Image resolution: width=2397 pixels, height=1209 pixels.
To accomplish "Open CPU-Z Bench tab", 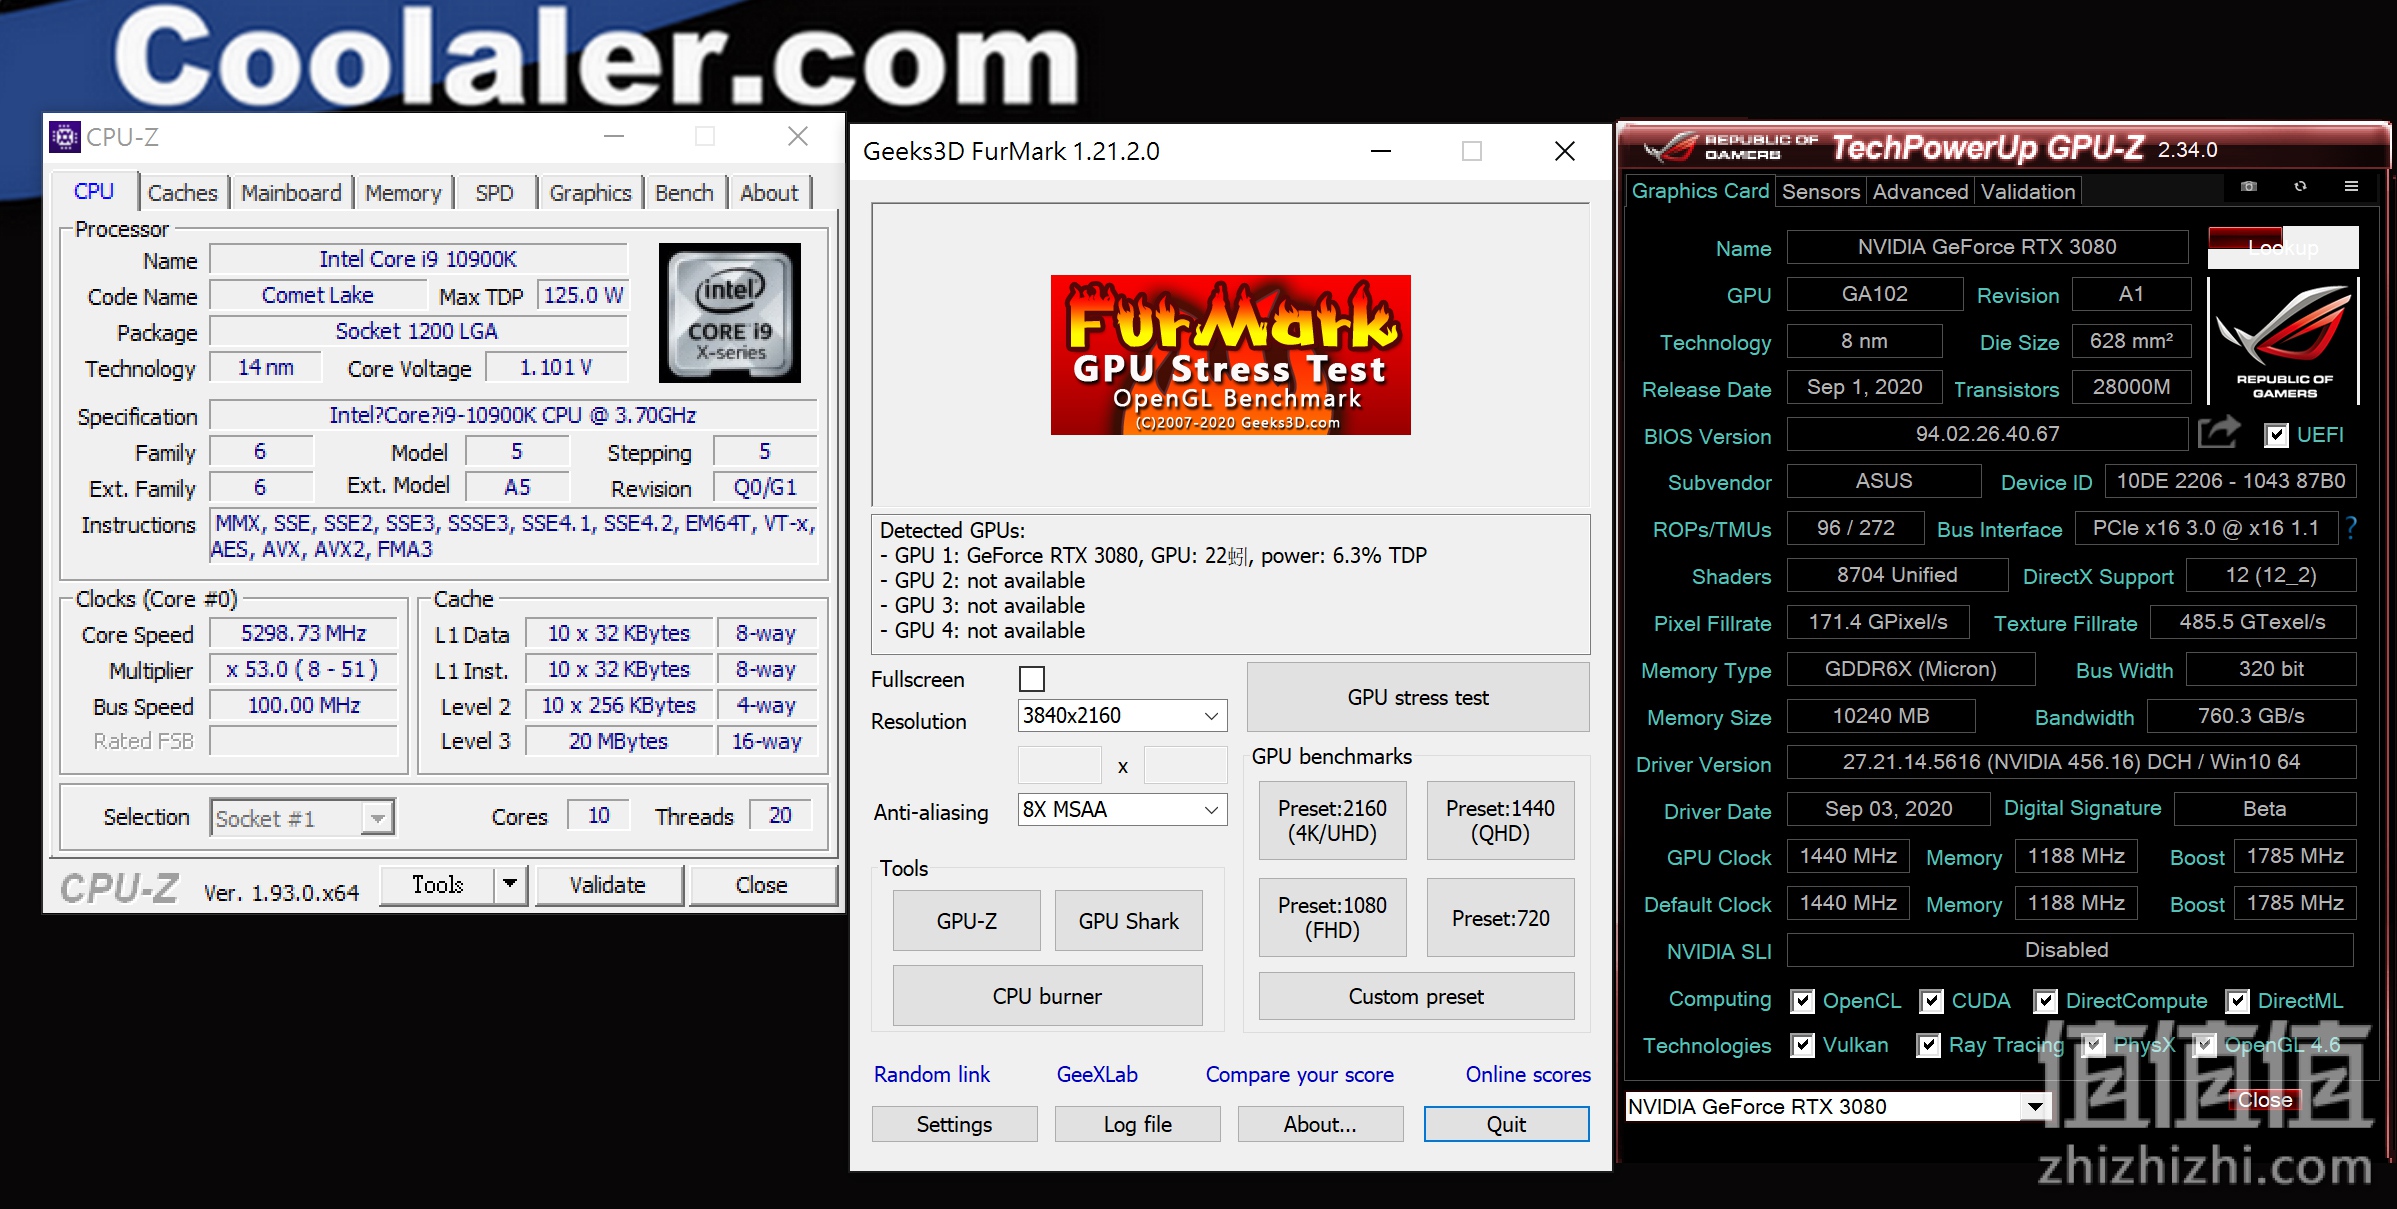I will pos(684,193).
